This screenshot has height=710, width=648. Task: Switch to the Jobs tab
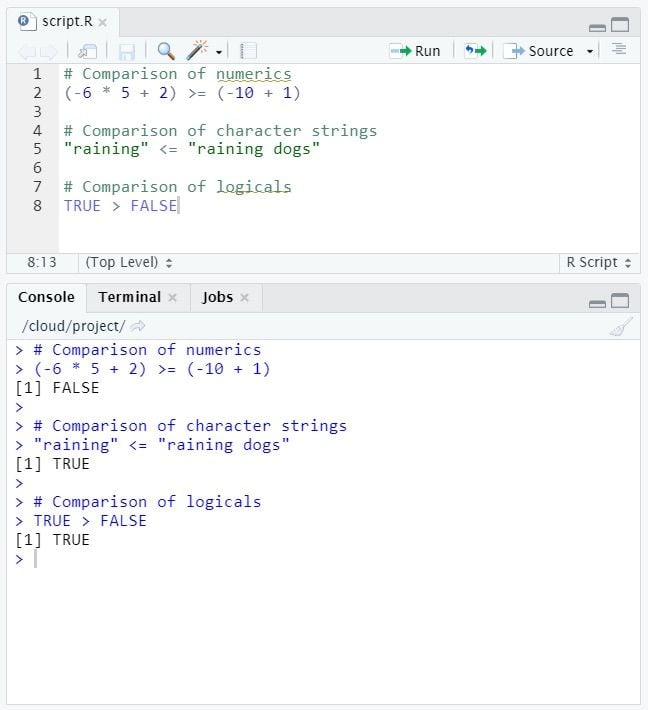pos(217,297)
